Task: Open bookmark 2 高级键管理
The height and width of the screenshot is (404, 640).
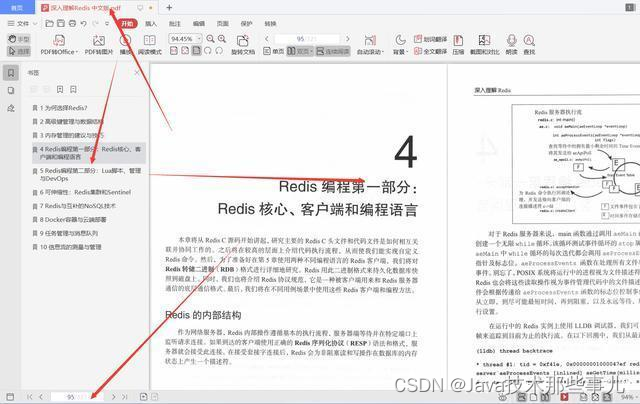Action: pos(68,122)
